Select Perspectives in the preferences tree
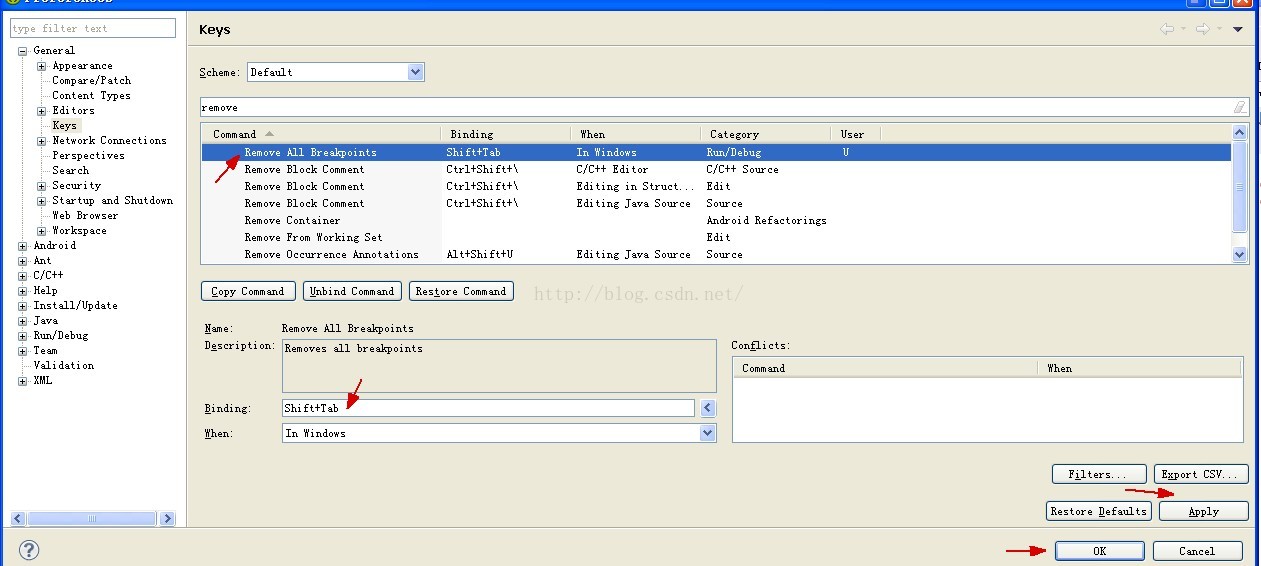The image size is (1261, 566). point(88,156)
